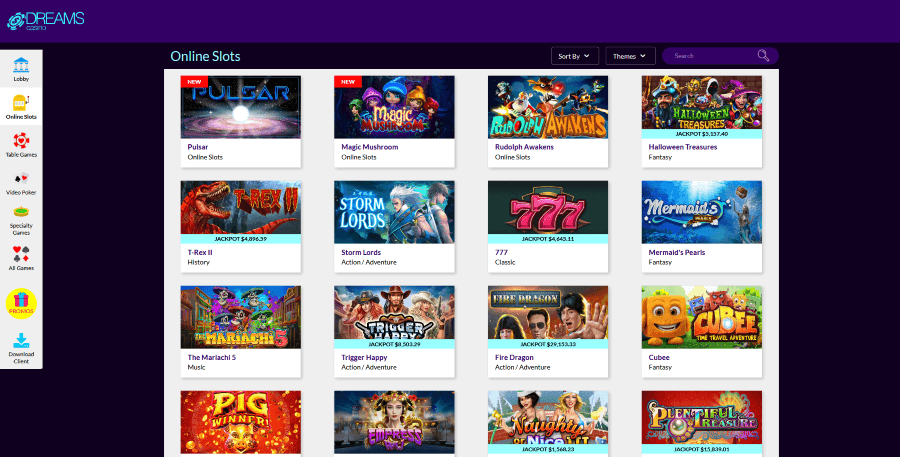Click the Rudolph Awakens title link
This screenshot has width=900, height=457.
(x=524, y=147)
